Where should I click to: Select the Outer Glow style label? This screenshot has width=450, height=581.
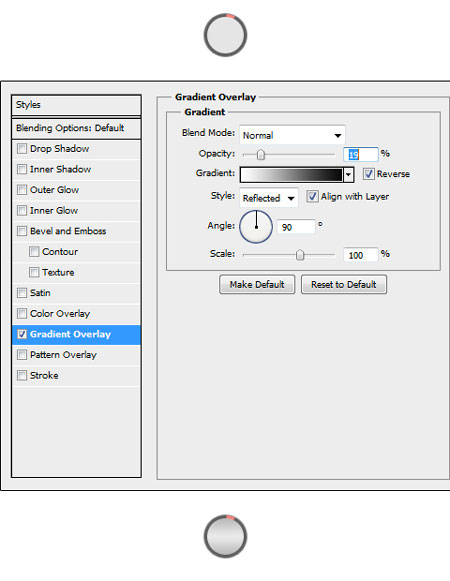point(54,190)
